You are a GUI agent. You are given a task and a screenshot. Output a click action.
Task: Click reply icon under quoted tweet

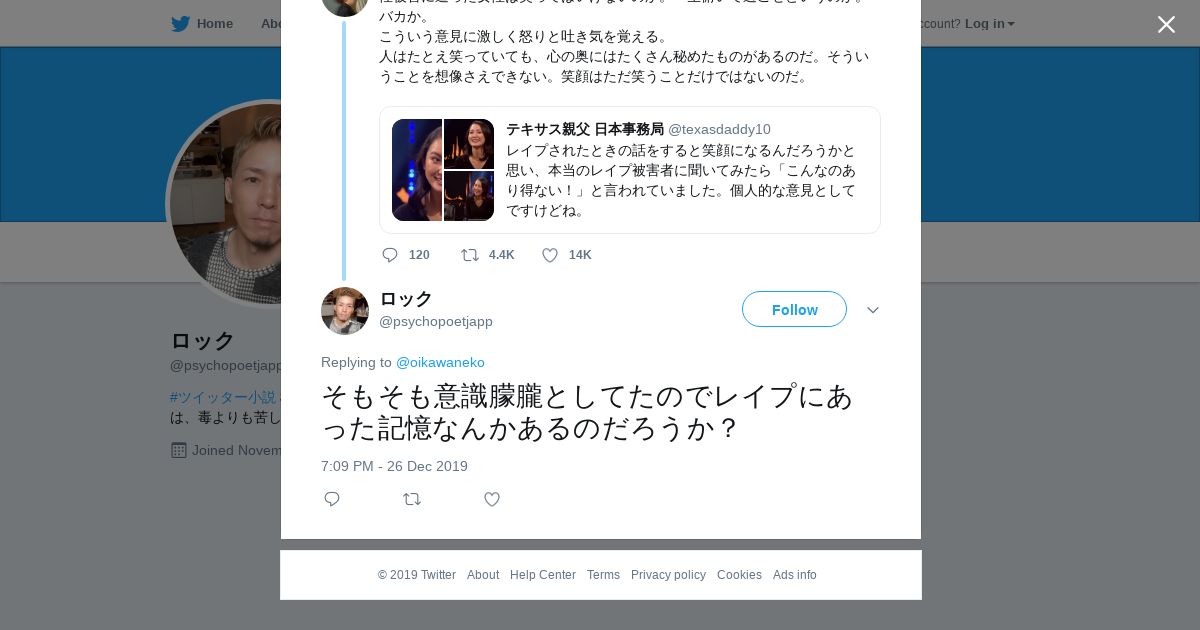(x=390, y=255)
